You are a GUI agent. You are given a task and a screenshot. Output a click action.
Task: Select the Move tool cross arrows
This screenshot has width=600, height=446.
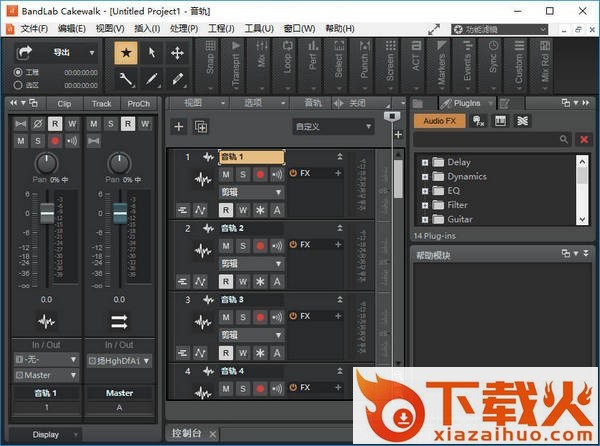177,52
